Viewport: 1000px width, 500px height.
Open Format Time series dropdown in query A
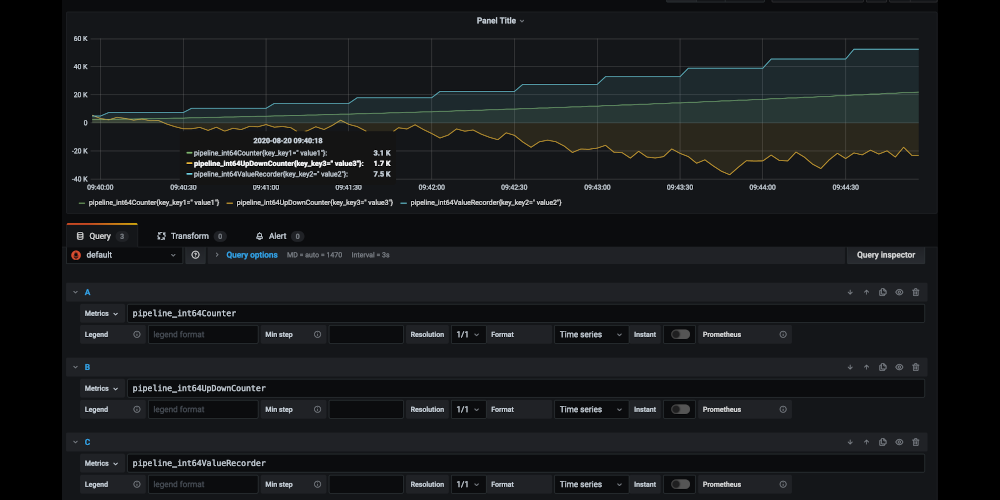591,334
